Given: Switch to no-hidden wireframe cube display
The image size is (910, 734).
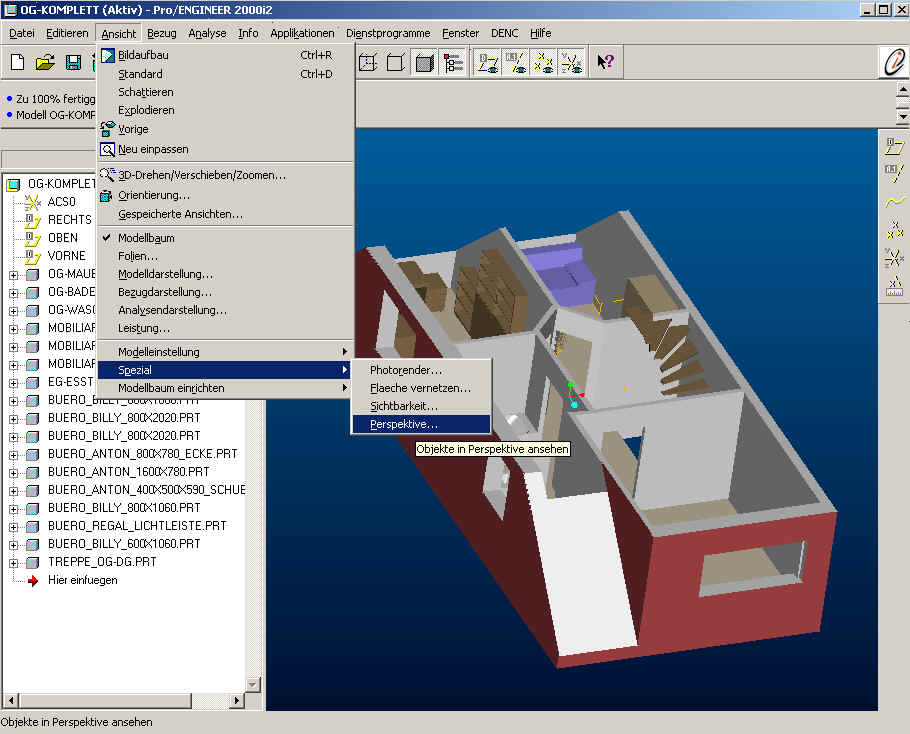Looking at the screenshot, I should pos(396,62).
